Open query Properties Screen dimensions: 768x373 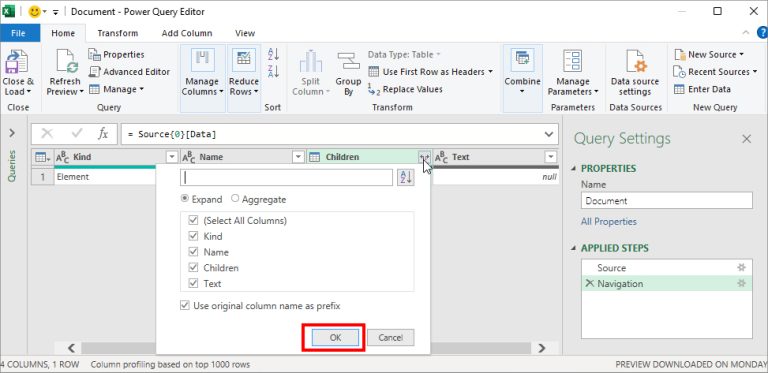(117, 54)
